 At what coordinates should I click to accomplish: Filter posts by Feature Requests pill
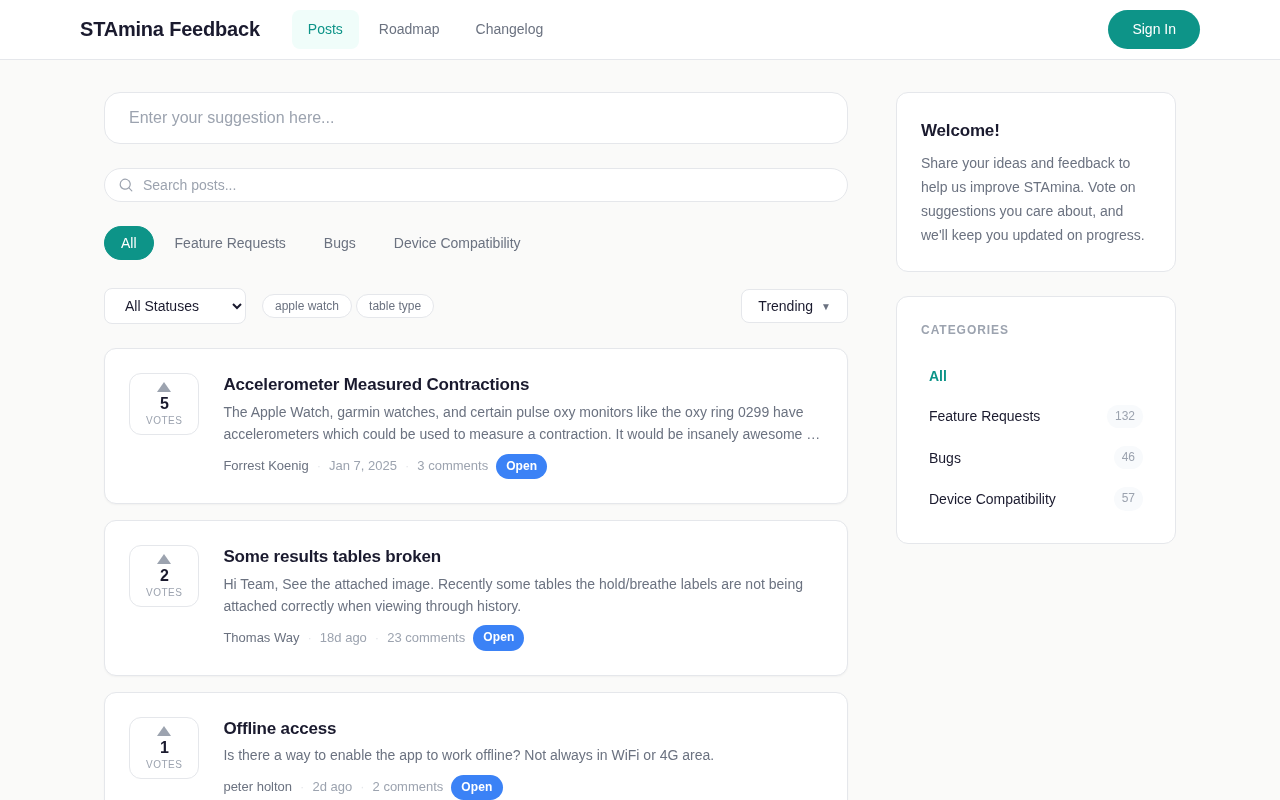click(x=230, y=243)
